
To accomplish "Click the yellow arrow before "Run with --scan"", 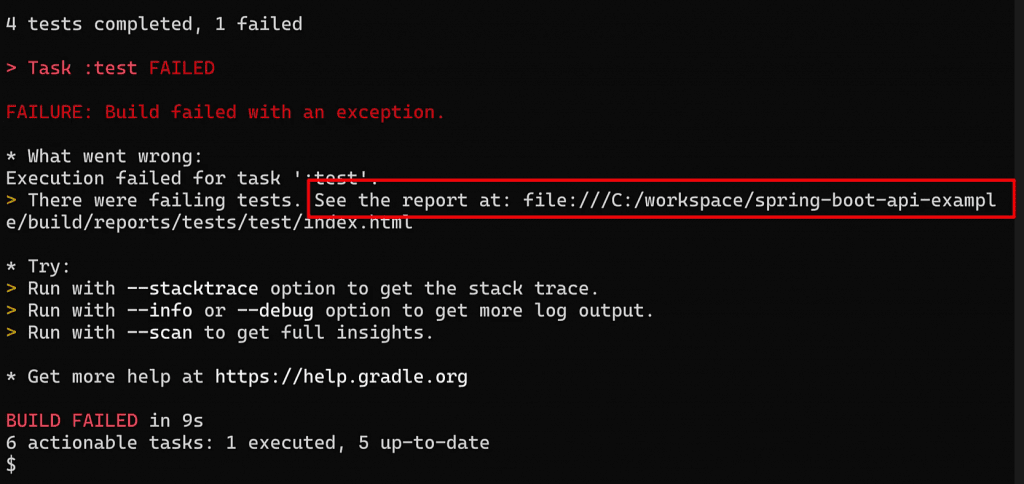I will point(11,333).
